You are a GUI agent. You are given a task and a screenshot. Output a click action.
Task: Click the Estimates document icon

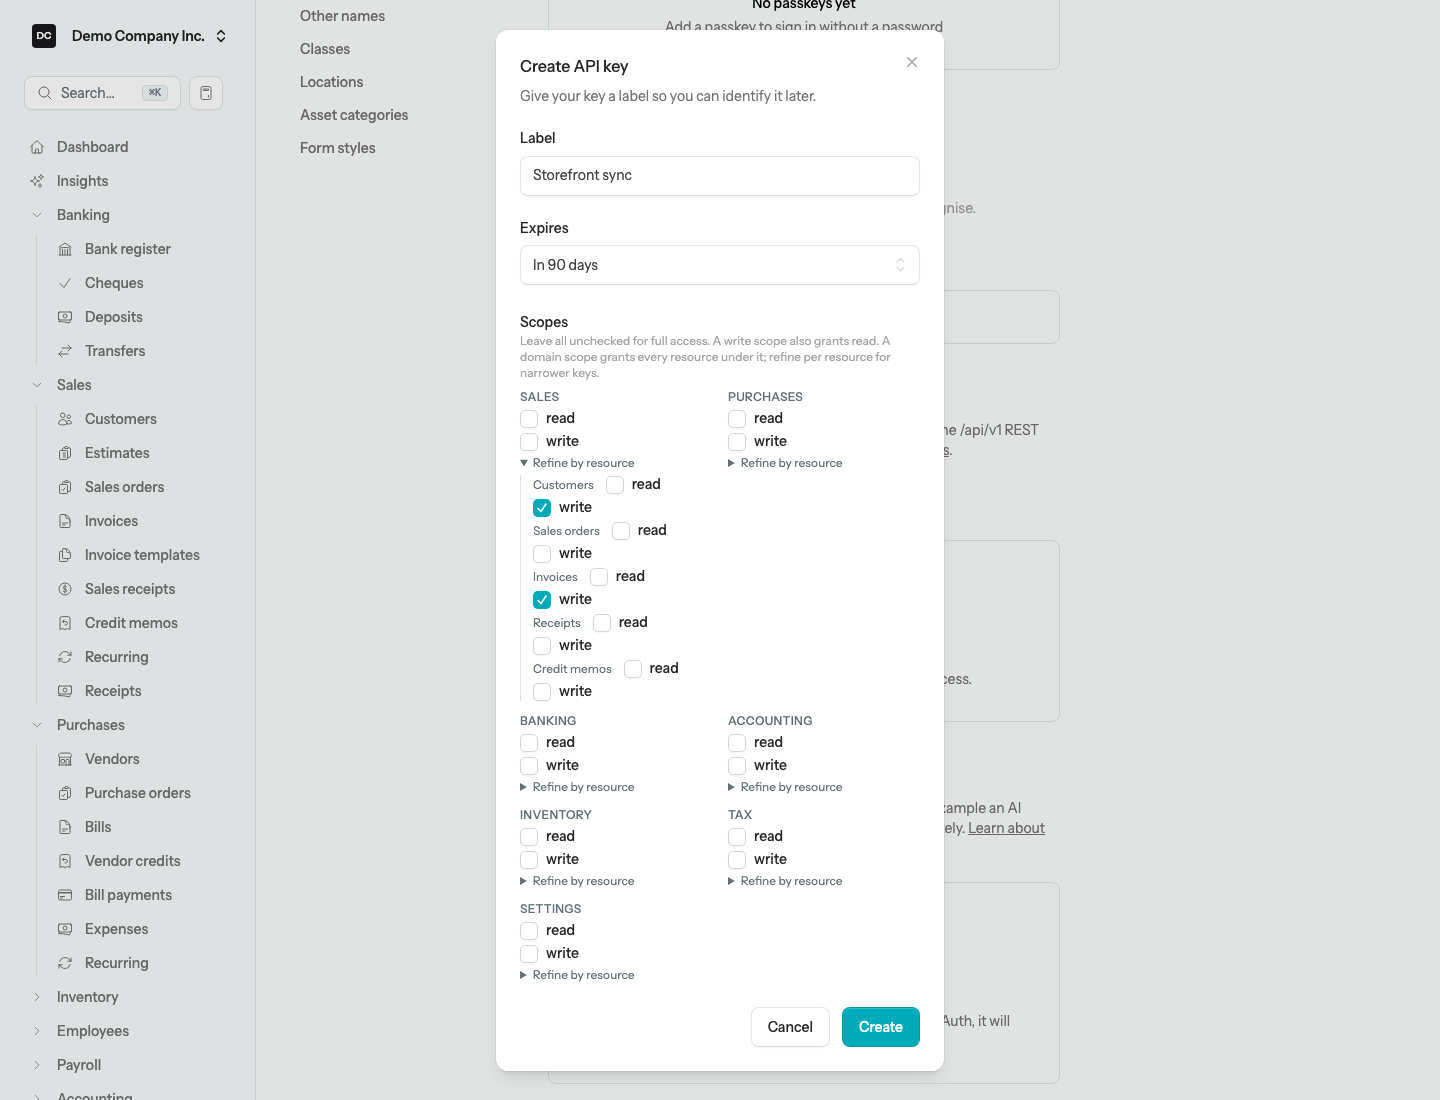pyautogui.click(x=65, y=453)
